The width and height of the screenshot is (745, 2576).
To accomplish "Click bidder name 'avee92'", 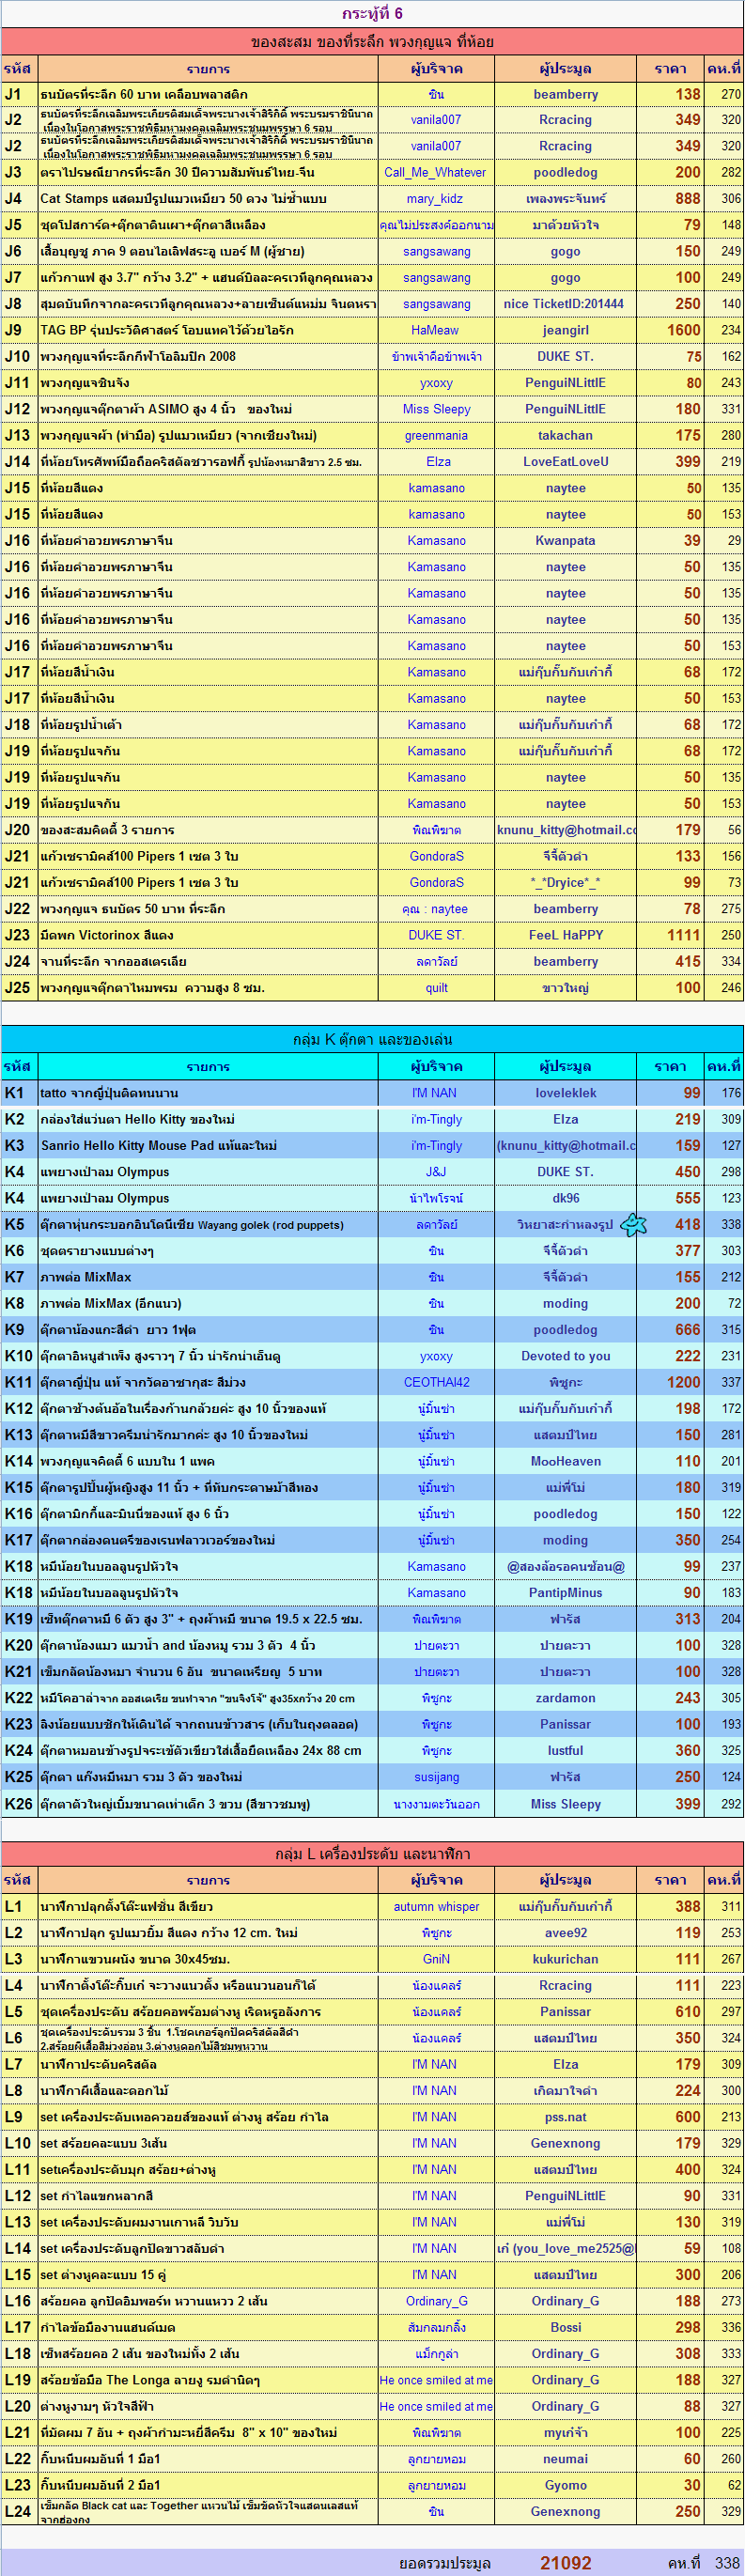I will coord(565,1933).
